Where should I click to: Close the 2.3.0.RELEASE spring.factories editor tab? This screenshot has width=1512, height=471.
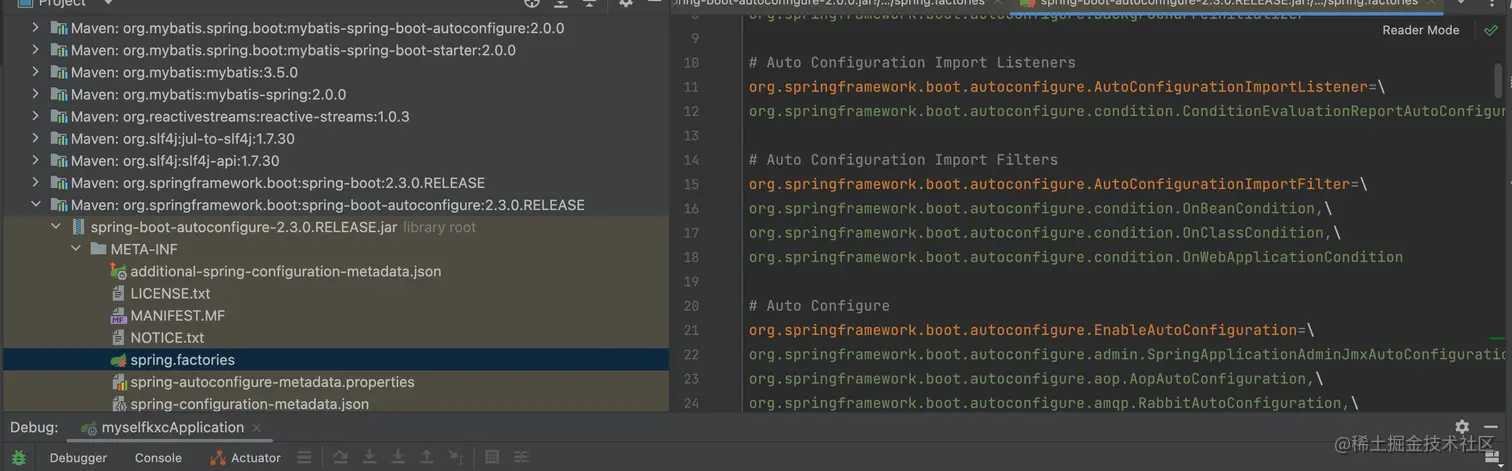[x=1430, y=3]
